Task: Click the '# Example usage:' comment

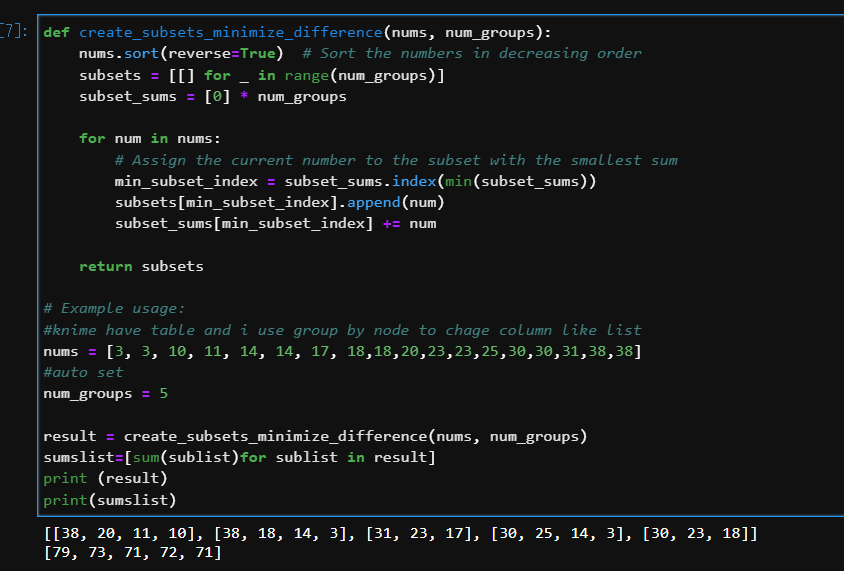Action: [x=114, y=308]
